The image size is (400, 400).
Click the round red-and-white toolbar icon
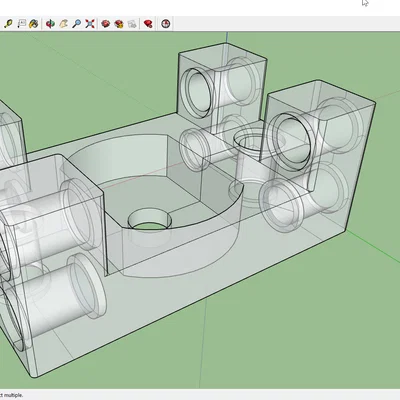(x=166, y=24)
